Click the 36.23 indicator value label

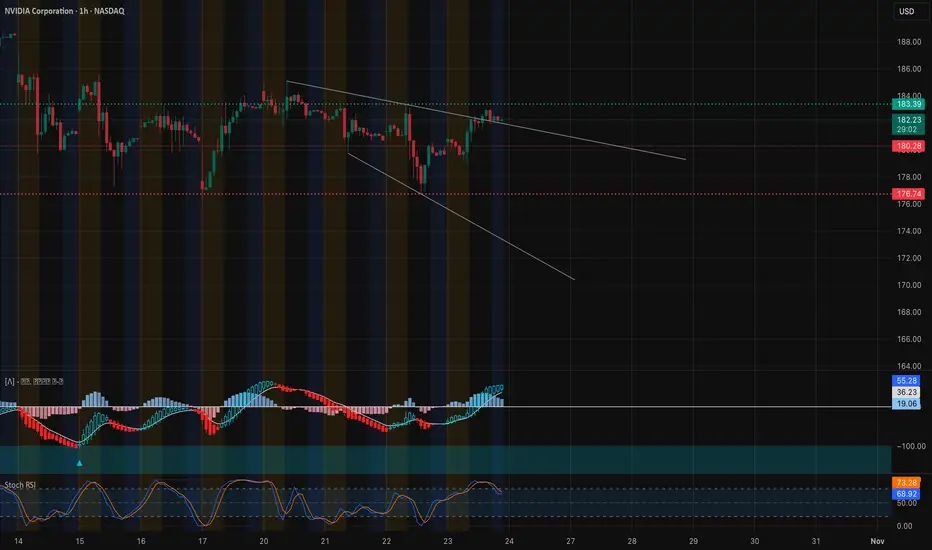point(906,392)
